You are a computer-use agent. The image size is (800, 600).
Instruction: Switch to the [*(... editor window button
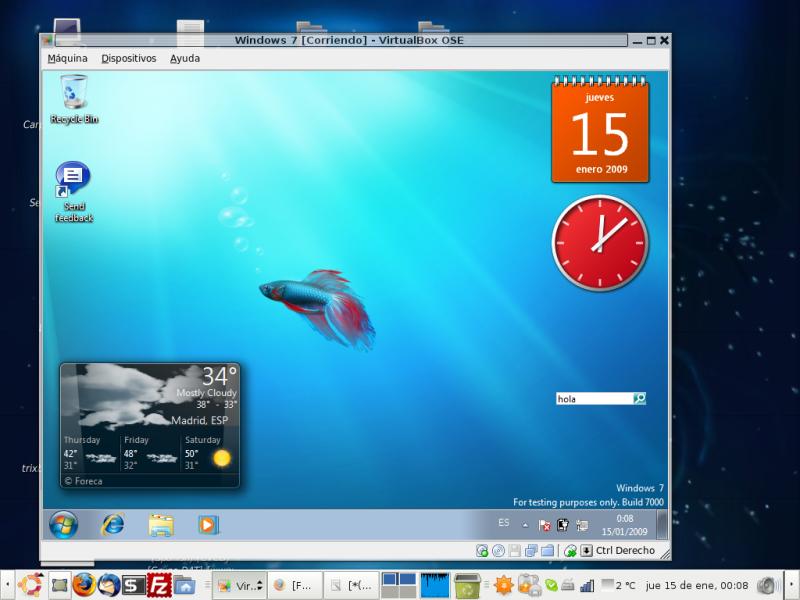352,586
